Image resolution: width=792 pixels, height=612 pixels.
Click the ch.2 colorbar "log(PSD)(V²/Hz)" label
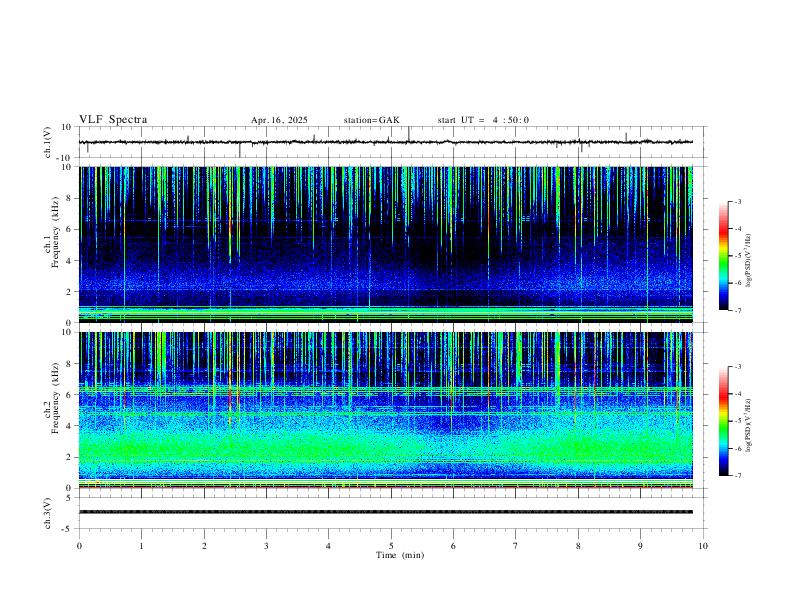[x=748, y=425]
